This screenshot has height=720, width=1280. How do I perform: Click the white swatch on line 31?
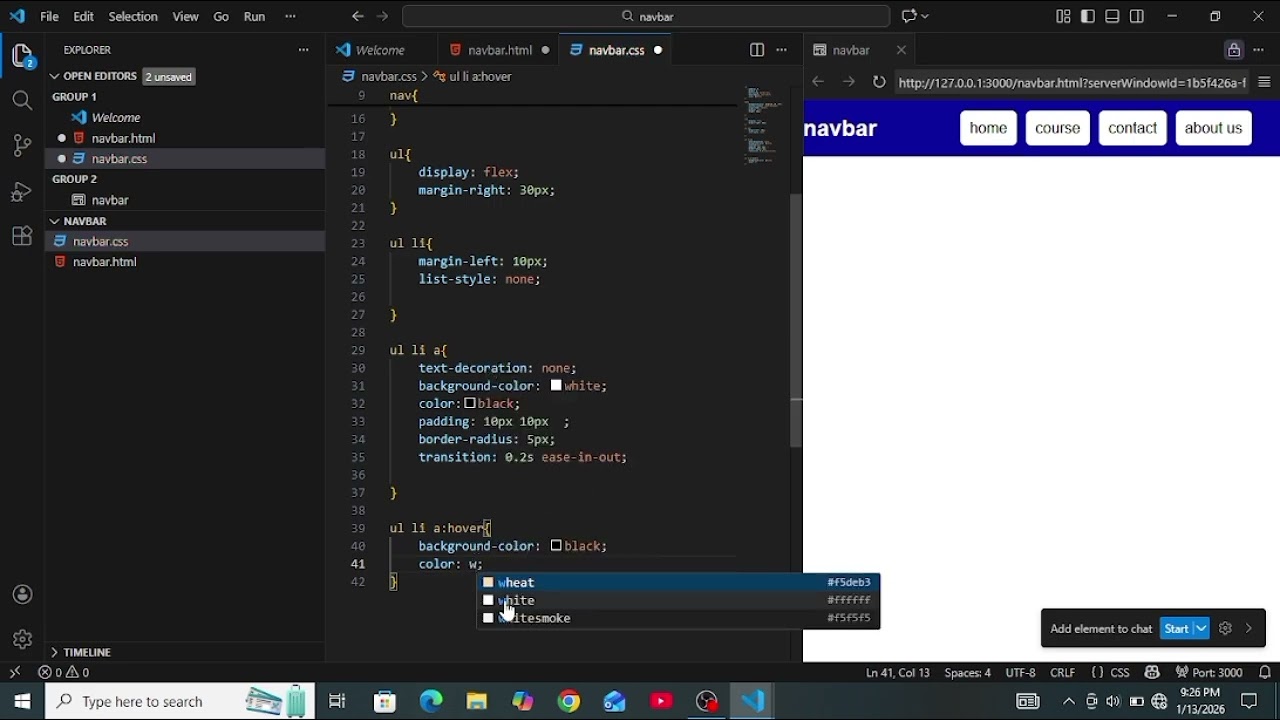556,385
